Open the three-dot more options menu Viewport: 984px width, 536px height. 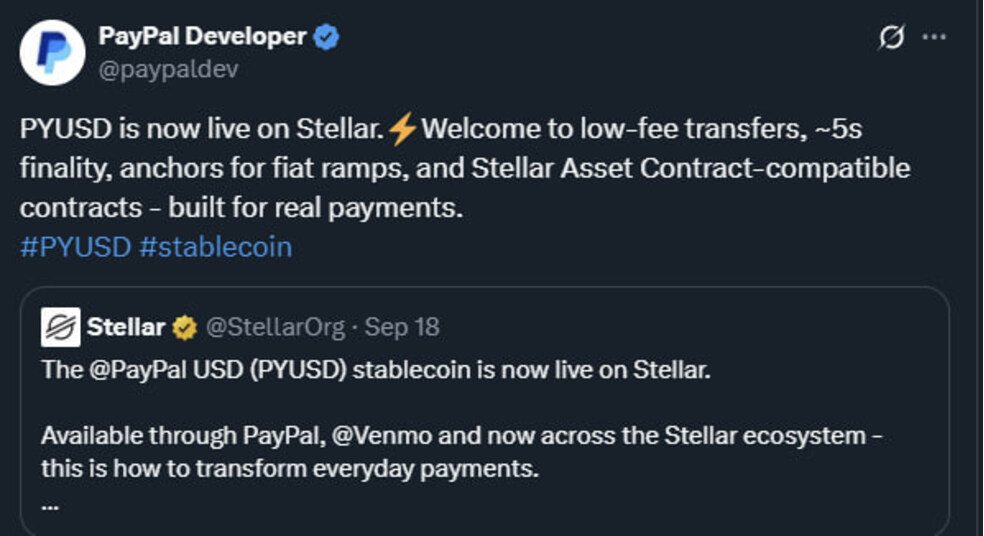pos(934,38)
